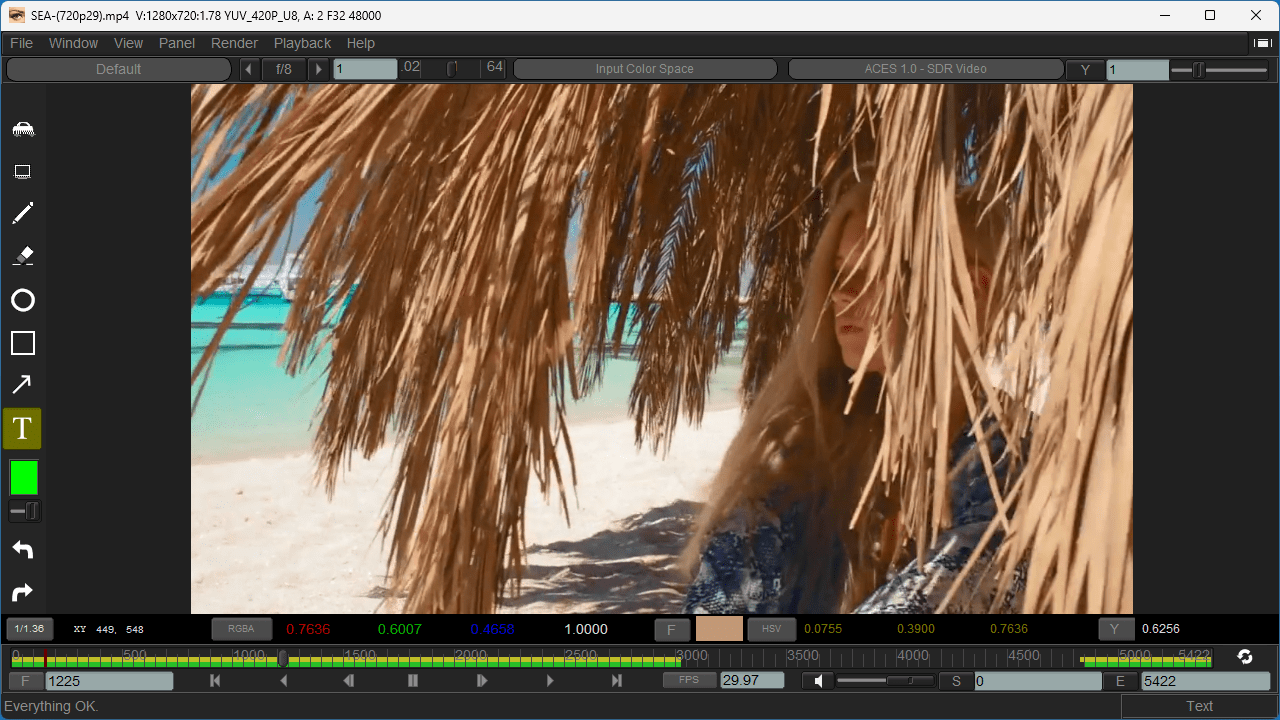Open the ACES 1.0 - SDR Video dropdown
The height and width of the screenshot is (720, 1280).
(926, 69)
